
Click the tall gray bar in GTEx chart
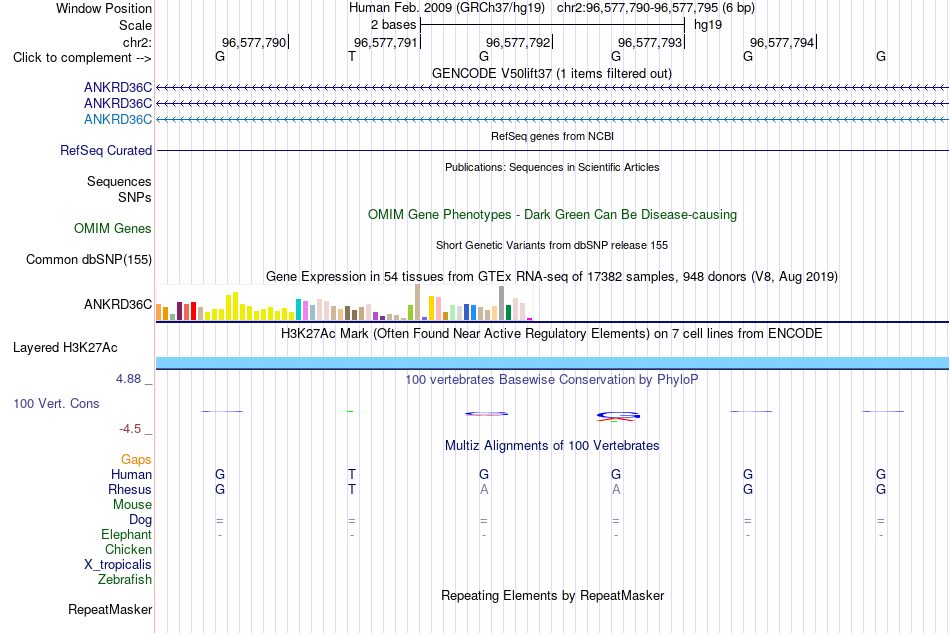pyautogui.click(x=502, y=303)
